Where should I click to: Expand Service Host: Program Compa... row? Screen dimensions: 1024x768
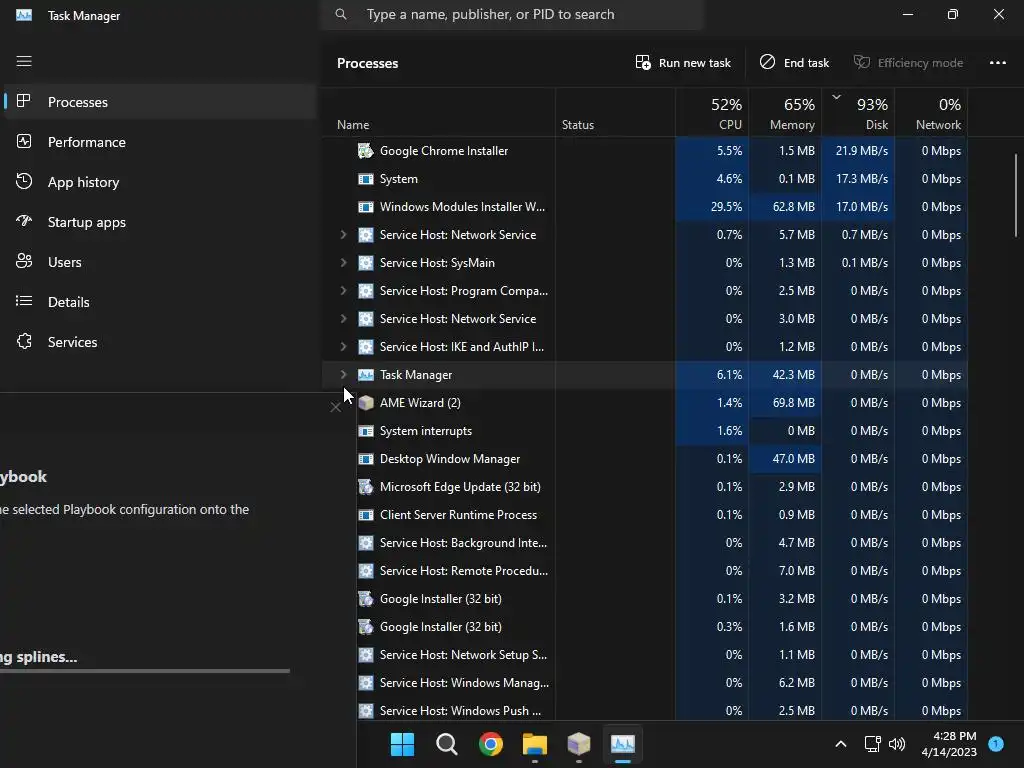(x=344, y=291)
